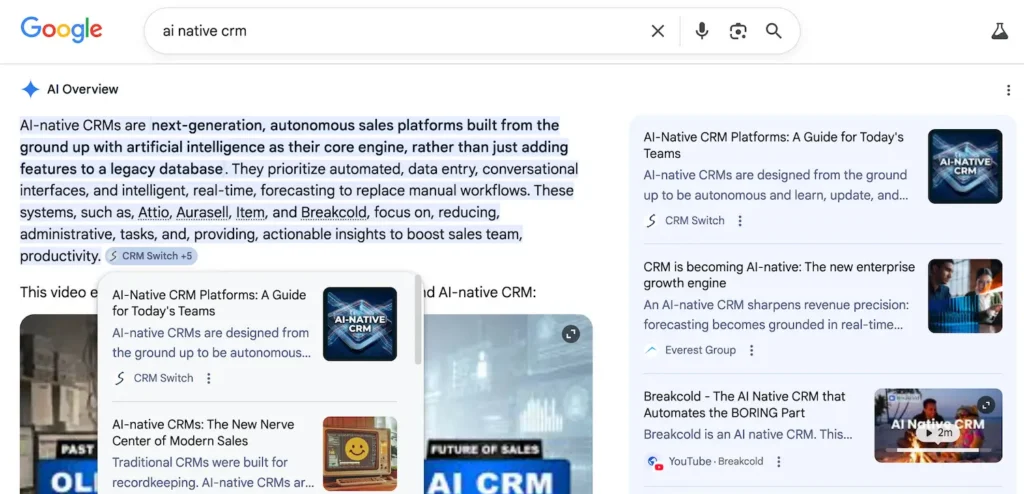
Task: Open more options for Everest Group source
Action: pos(752,350)
